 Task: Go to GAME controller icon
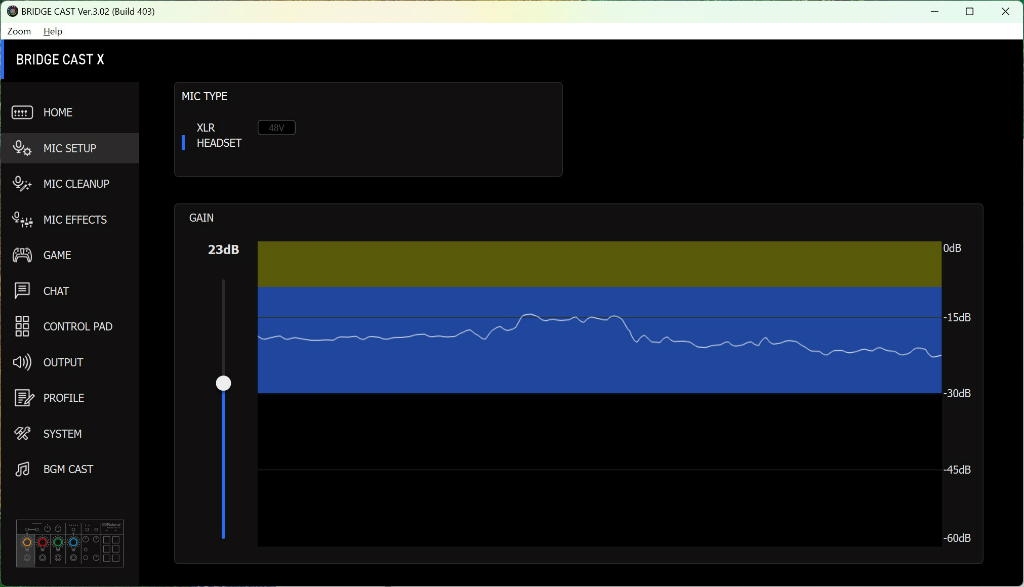[22, 255]
